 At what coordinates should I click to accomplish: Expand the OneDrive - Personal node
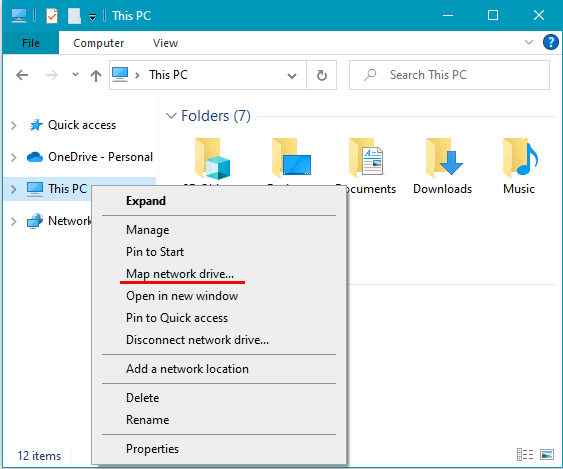point(14,157)
